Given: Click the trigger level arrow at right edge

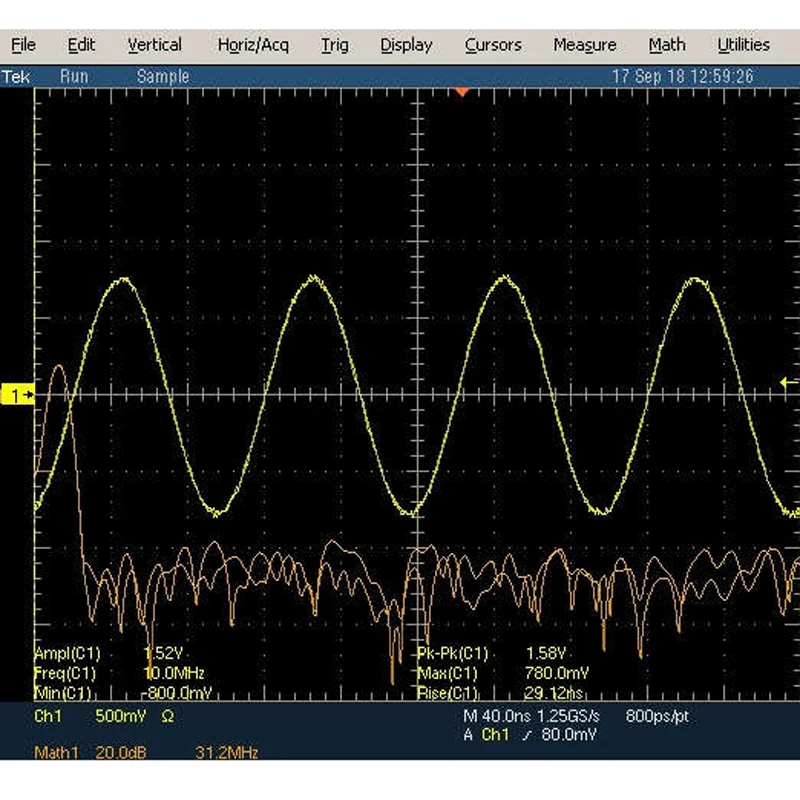Looking at the screenshot, I should (x=789, y=383).
